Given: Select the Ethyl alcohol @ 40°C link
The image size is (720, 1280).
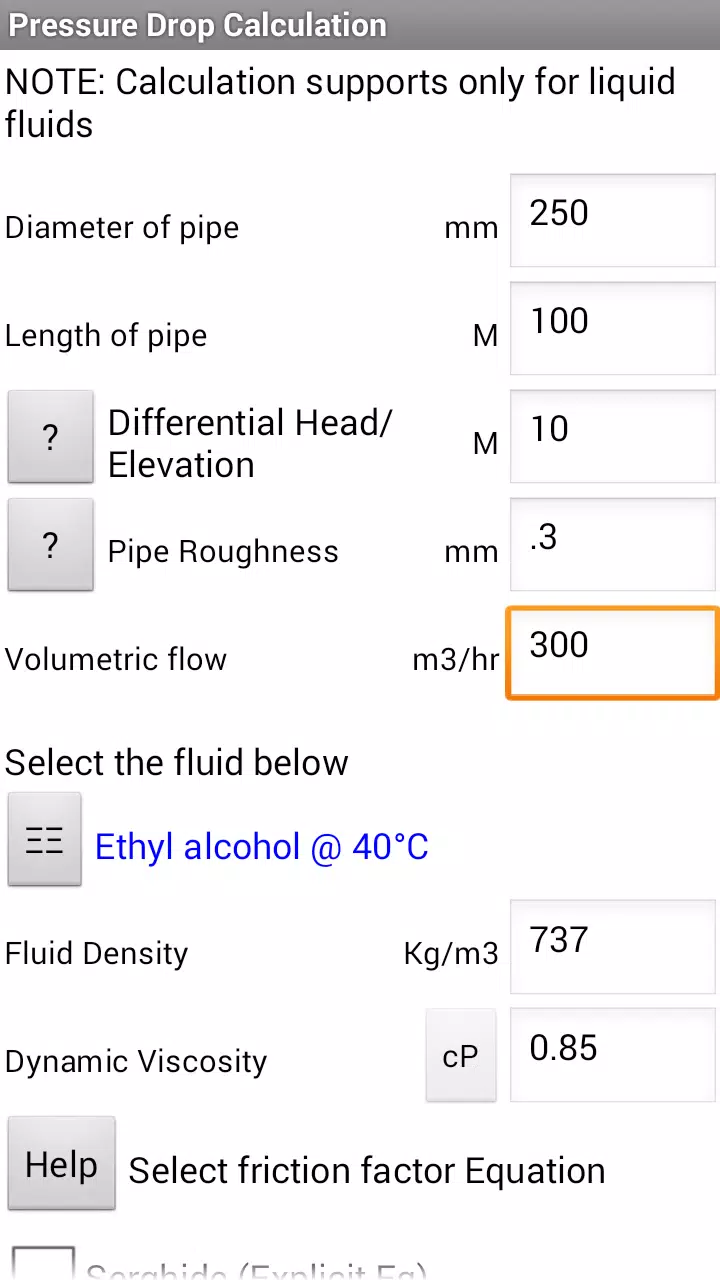Looking at the screenshot, I should (262, 847).
